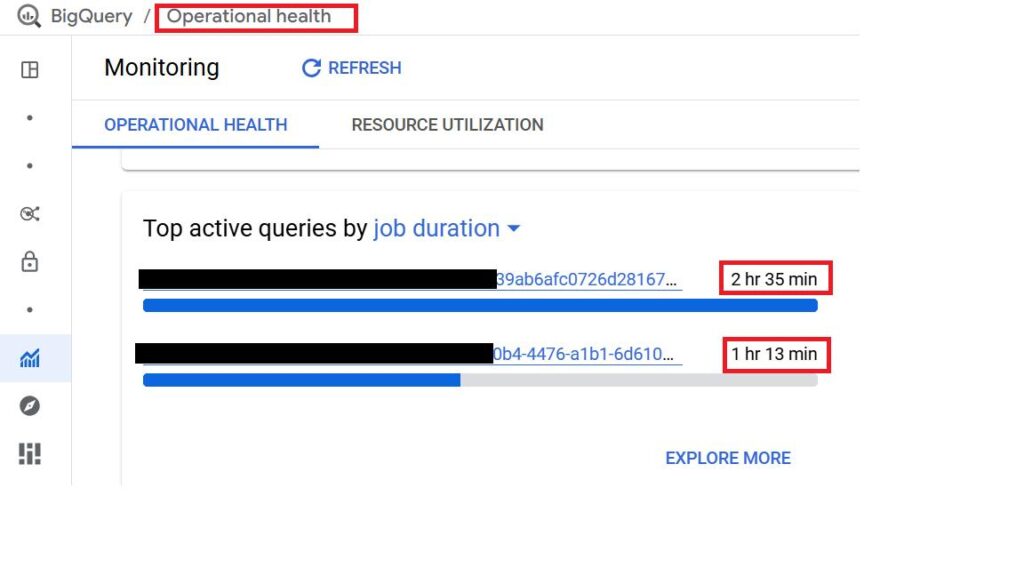Click the Operational health breadcrumb text
Image resolution: width=1024 pixels, height=576 pixels.
coord(249,16)
